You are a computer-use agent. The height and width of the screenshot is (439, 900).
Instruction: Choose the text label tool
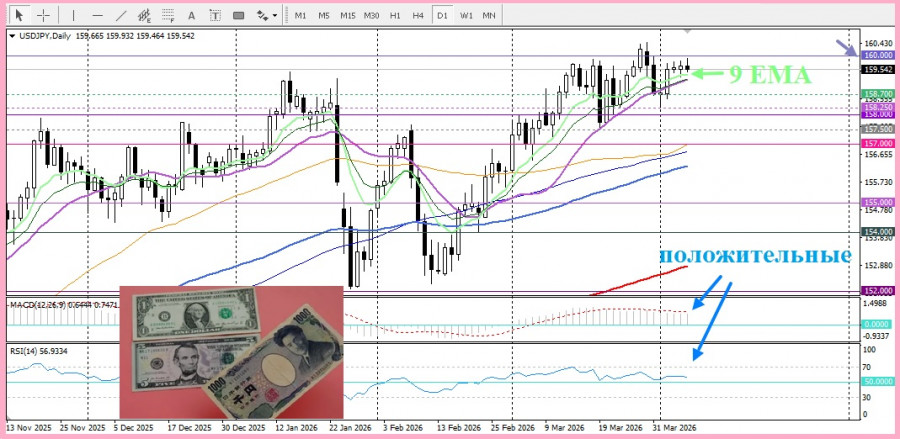215,15
